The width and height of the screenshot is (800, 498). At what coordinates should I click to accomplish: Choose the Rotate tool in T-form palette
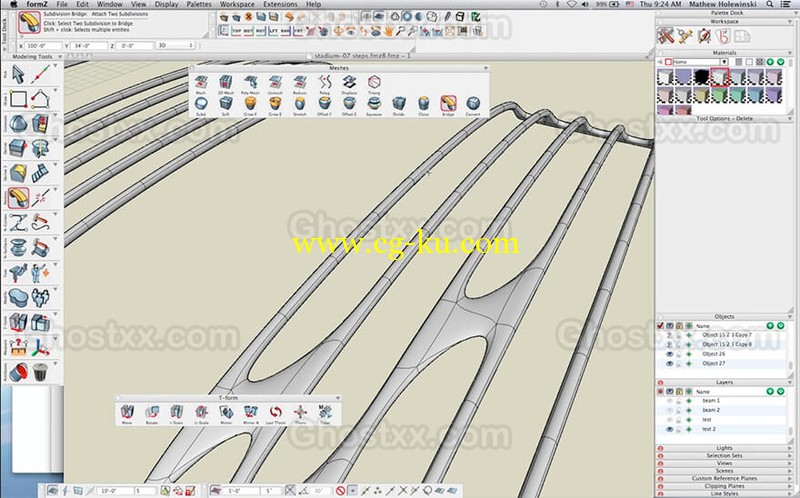point(152,412)
